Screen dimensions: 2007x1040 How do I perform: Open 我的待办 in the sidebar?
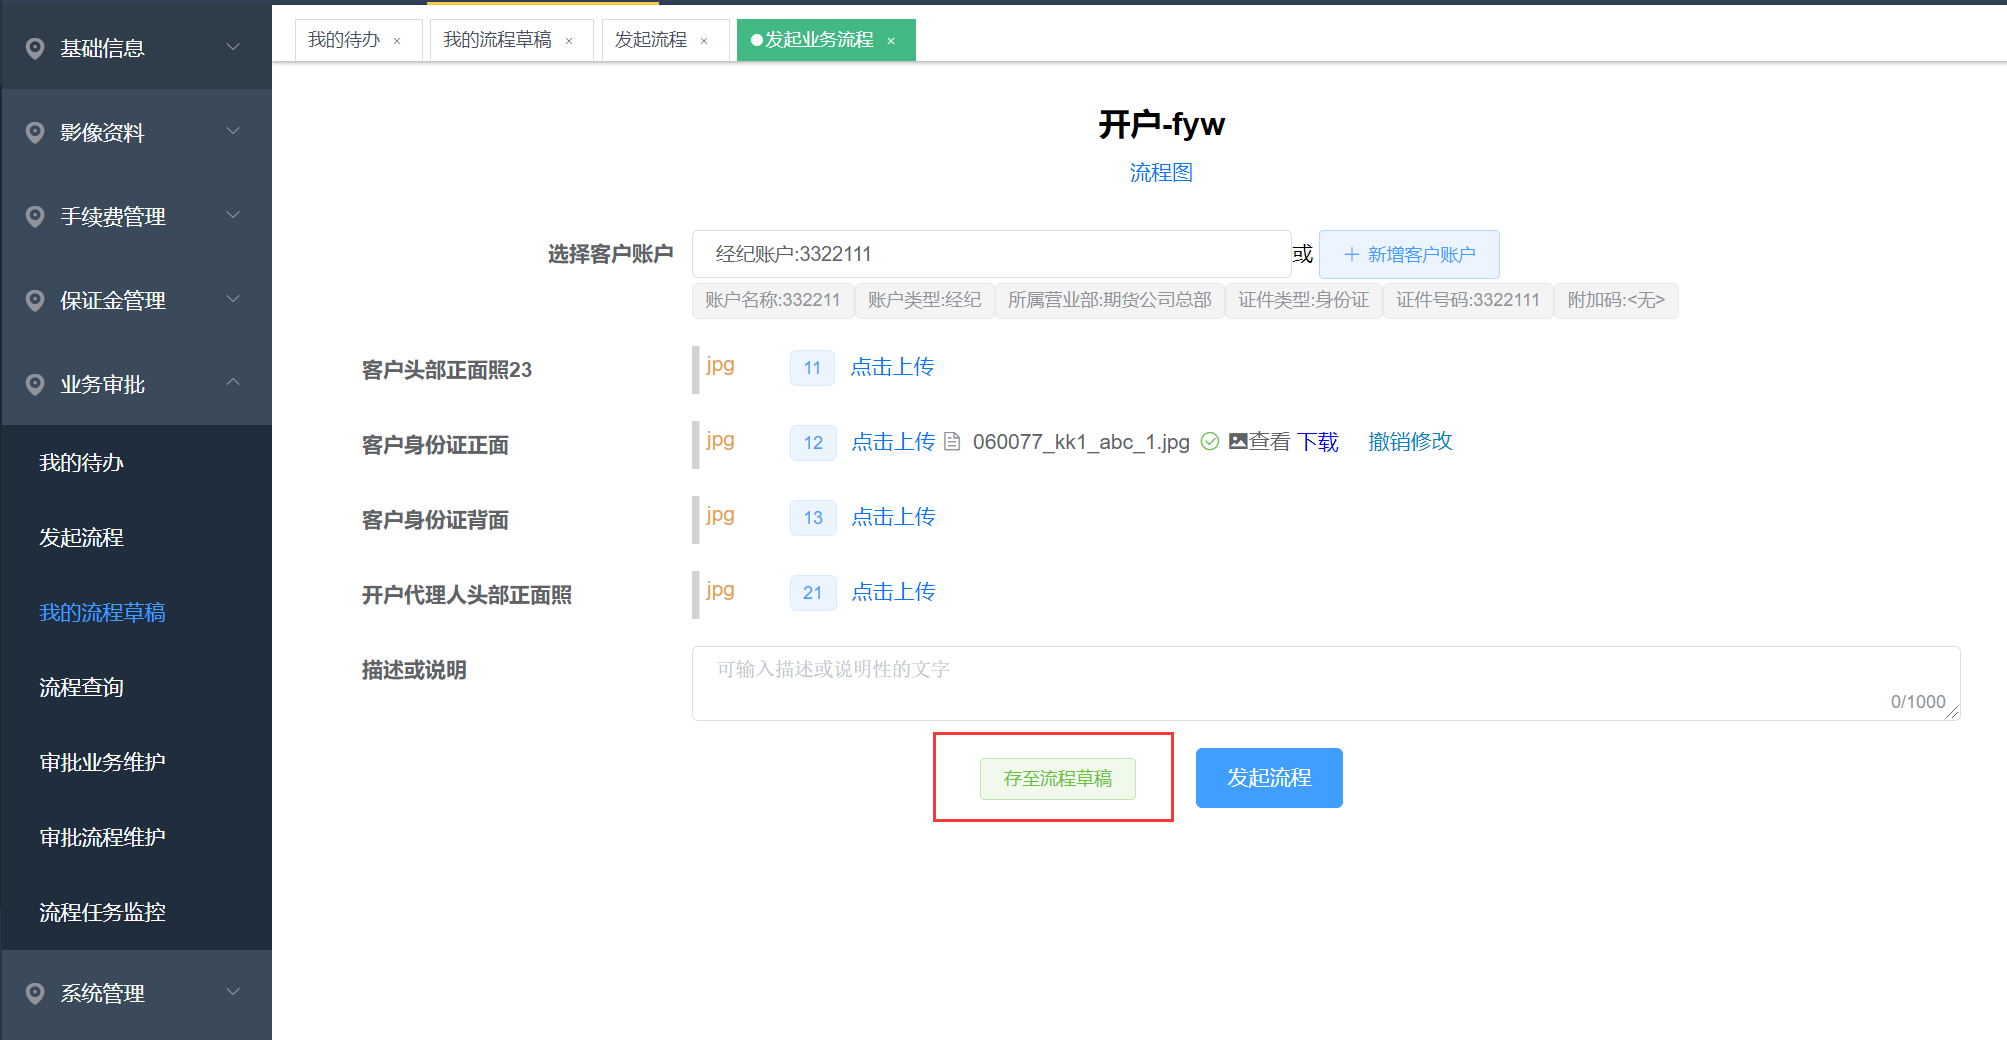pos(136,462)
